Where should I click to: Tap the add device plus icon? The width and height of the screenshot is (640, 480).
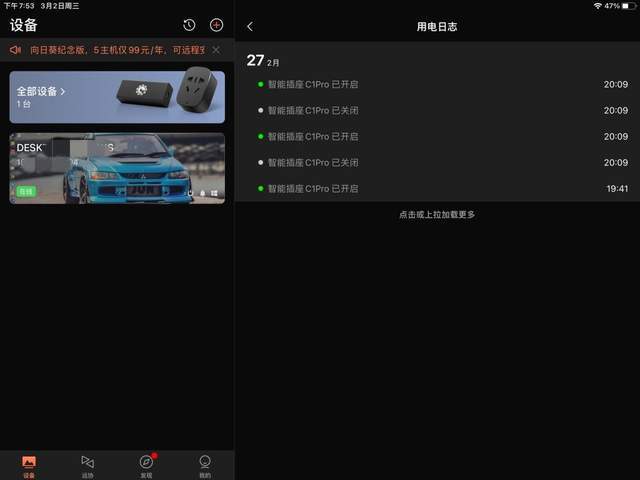click(216, 25)
